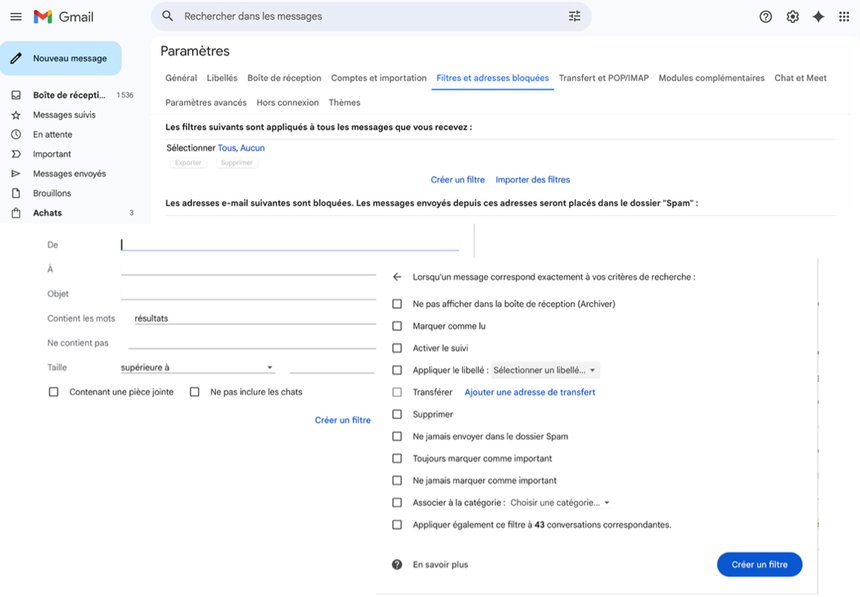Open the Google apps grid icon
The height and width of the screenshot is (597, 860).
coord(844,17)
